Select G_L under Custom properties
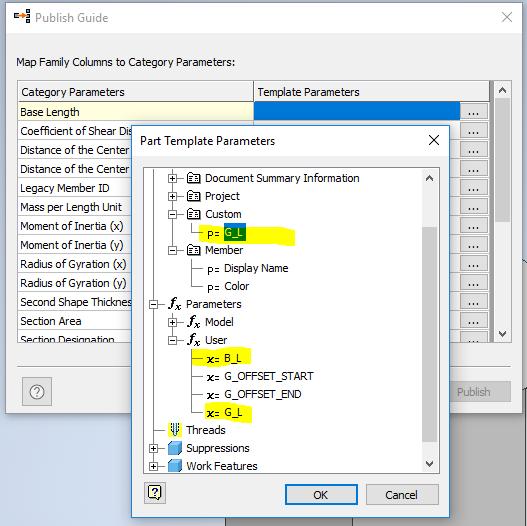The height and width of the screenshot is (526, 527). [235, 232]
